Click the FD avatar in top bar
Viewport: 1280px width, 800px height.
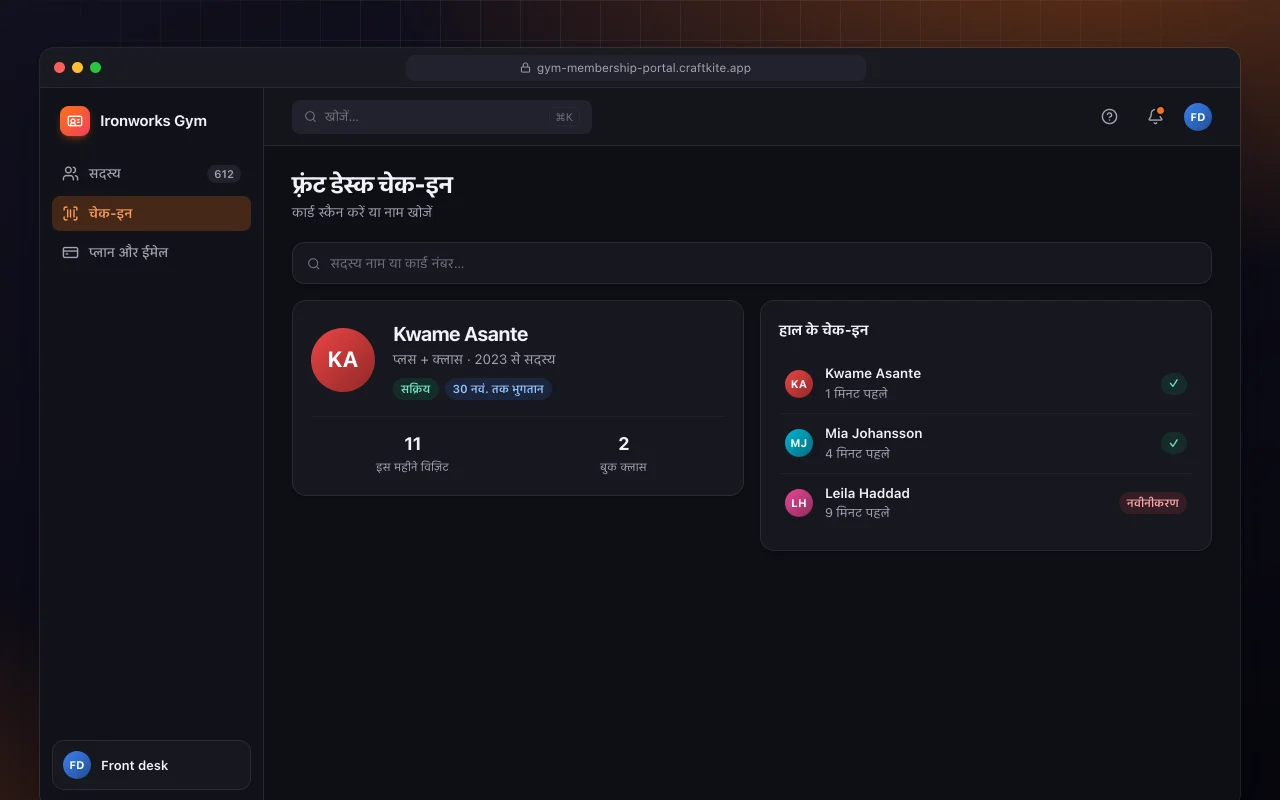point(1198,117)
